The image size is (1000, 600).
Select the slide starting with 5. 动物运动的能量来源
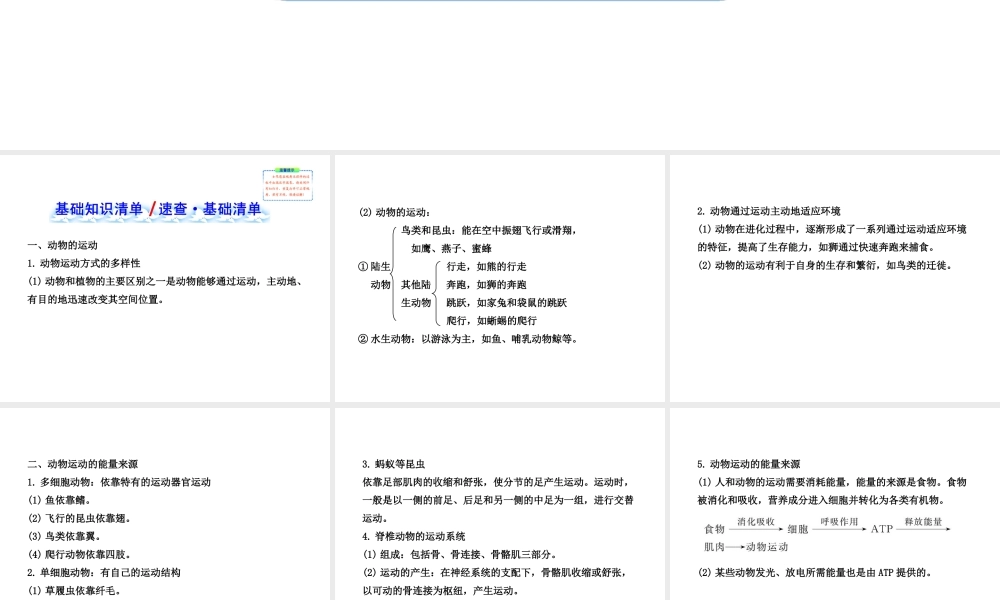click(x=835, y=504)
